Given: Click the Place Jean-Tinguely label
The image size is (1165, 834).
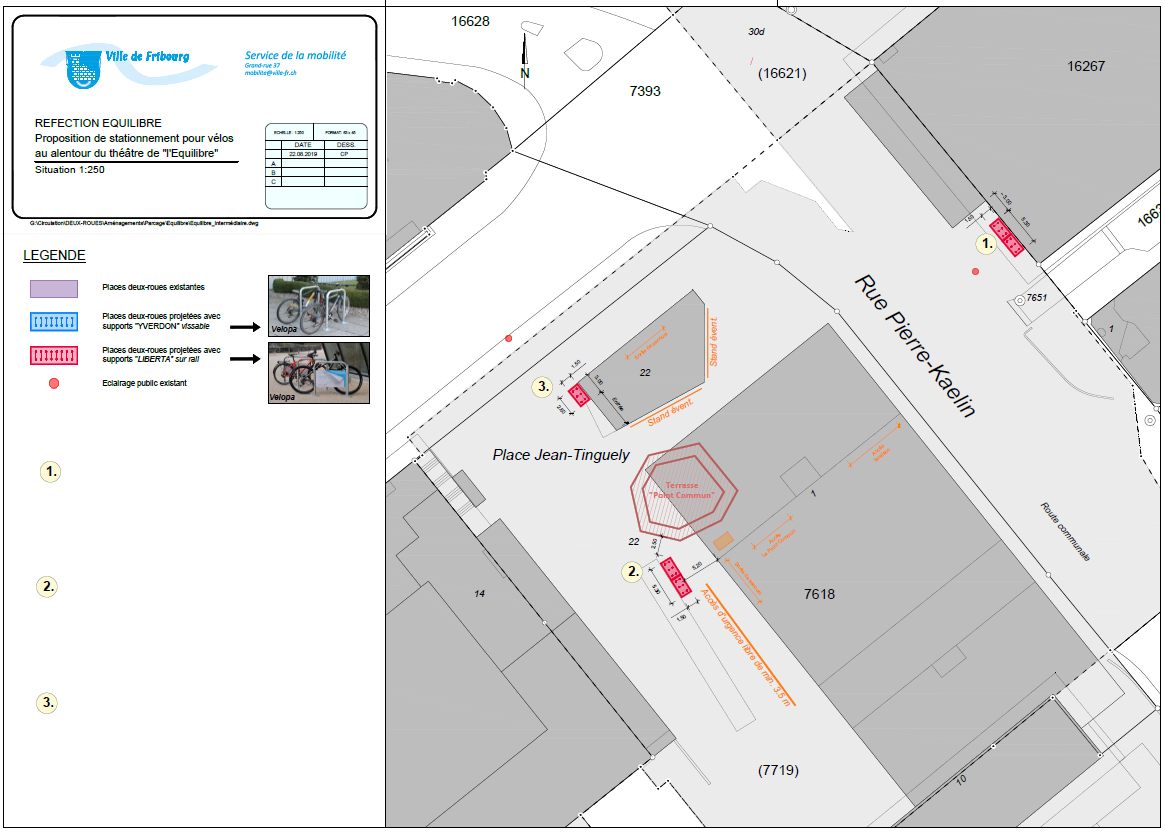Looking at the screenshot, I should [561, 455].
